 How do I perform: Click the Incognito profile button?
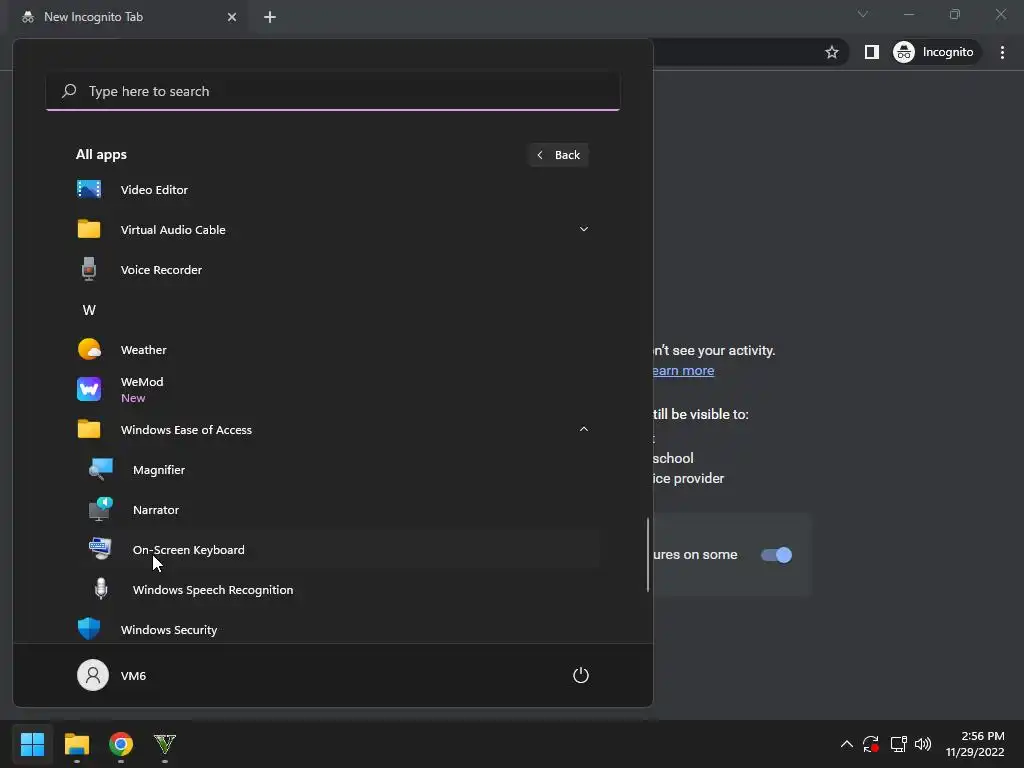pos(934,52)
